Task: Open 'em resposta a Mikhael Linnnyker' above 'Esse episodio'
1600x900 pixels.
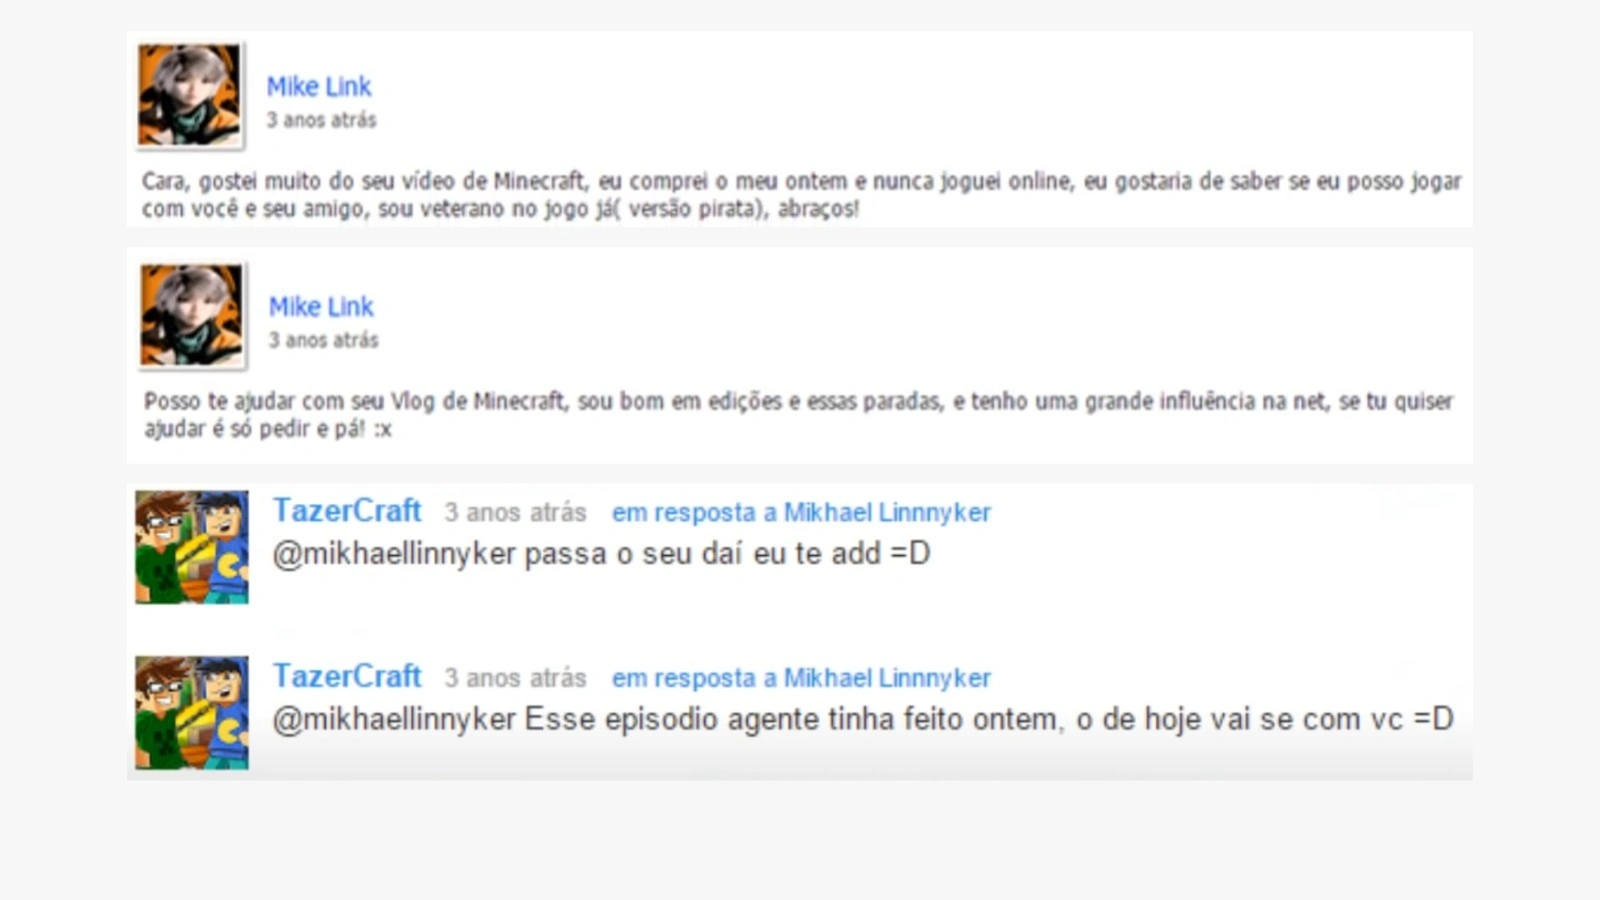Action: coord(801,679)
